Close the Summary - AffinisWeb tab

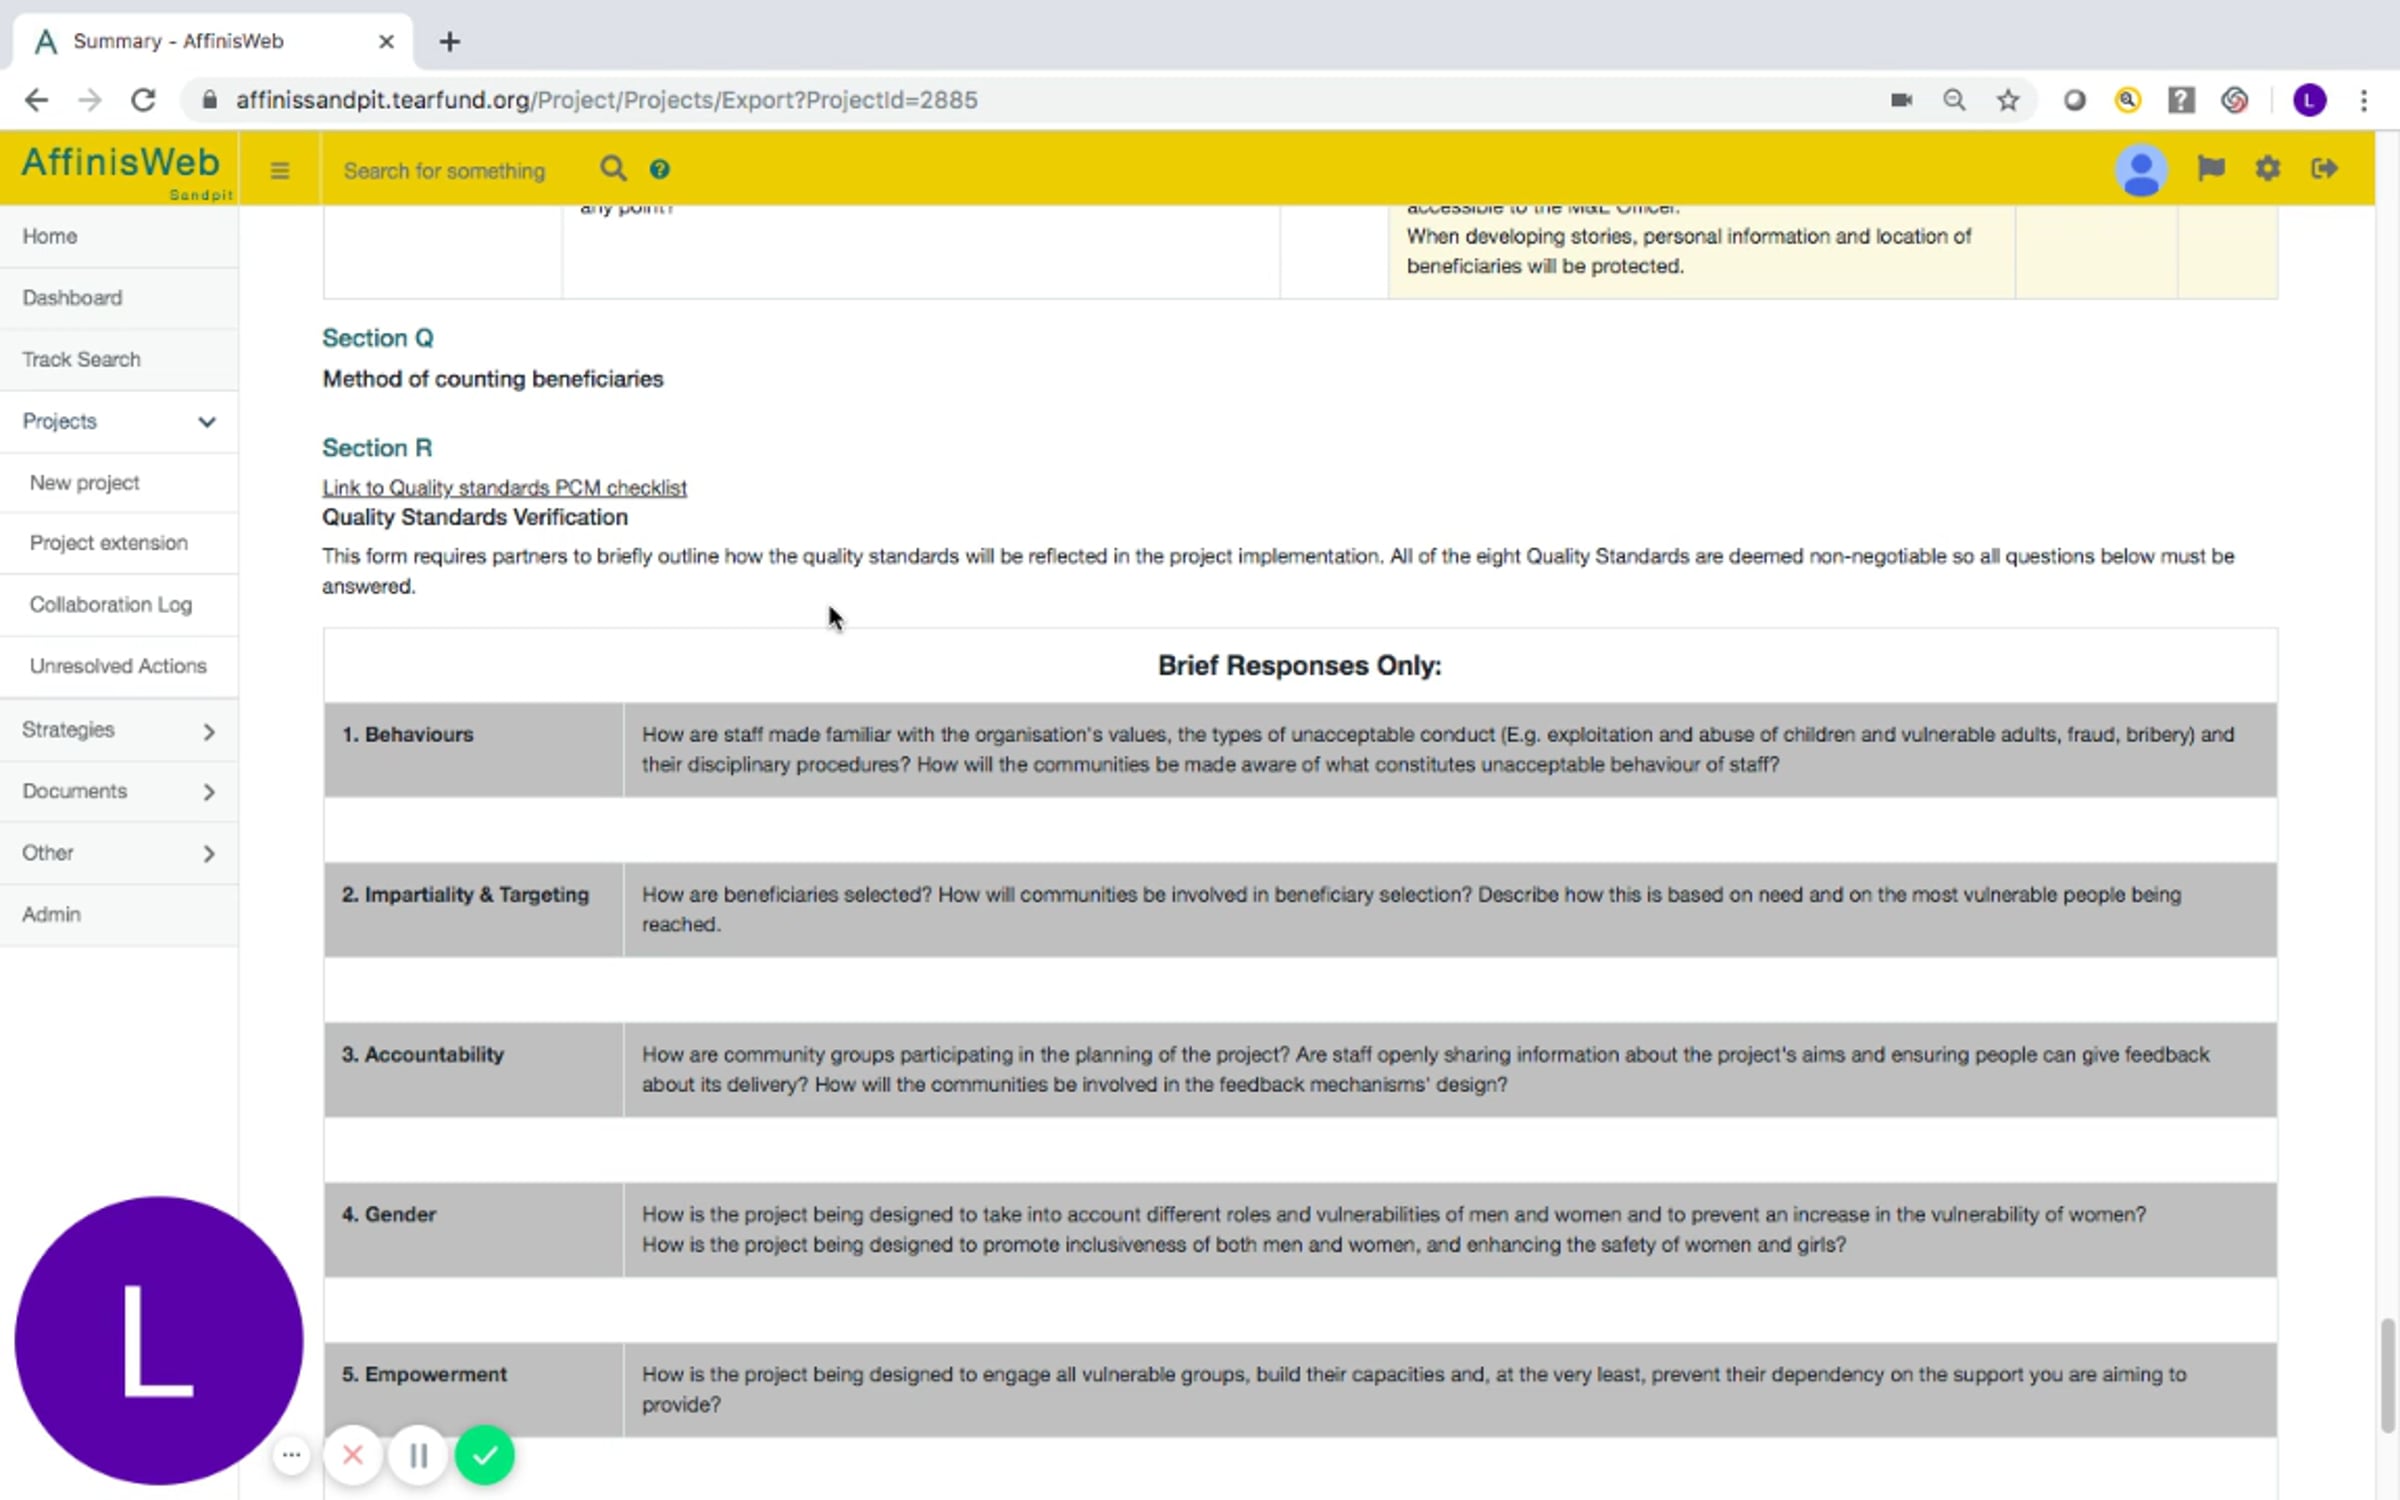(x=386, y=42)
